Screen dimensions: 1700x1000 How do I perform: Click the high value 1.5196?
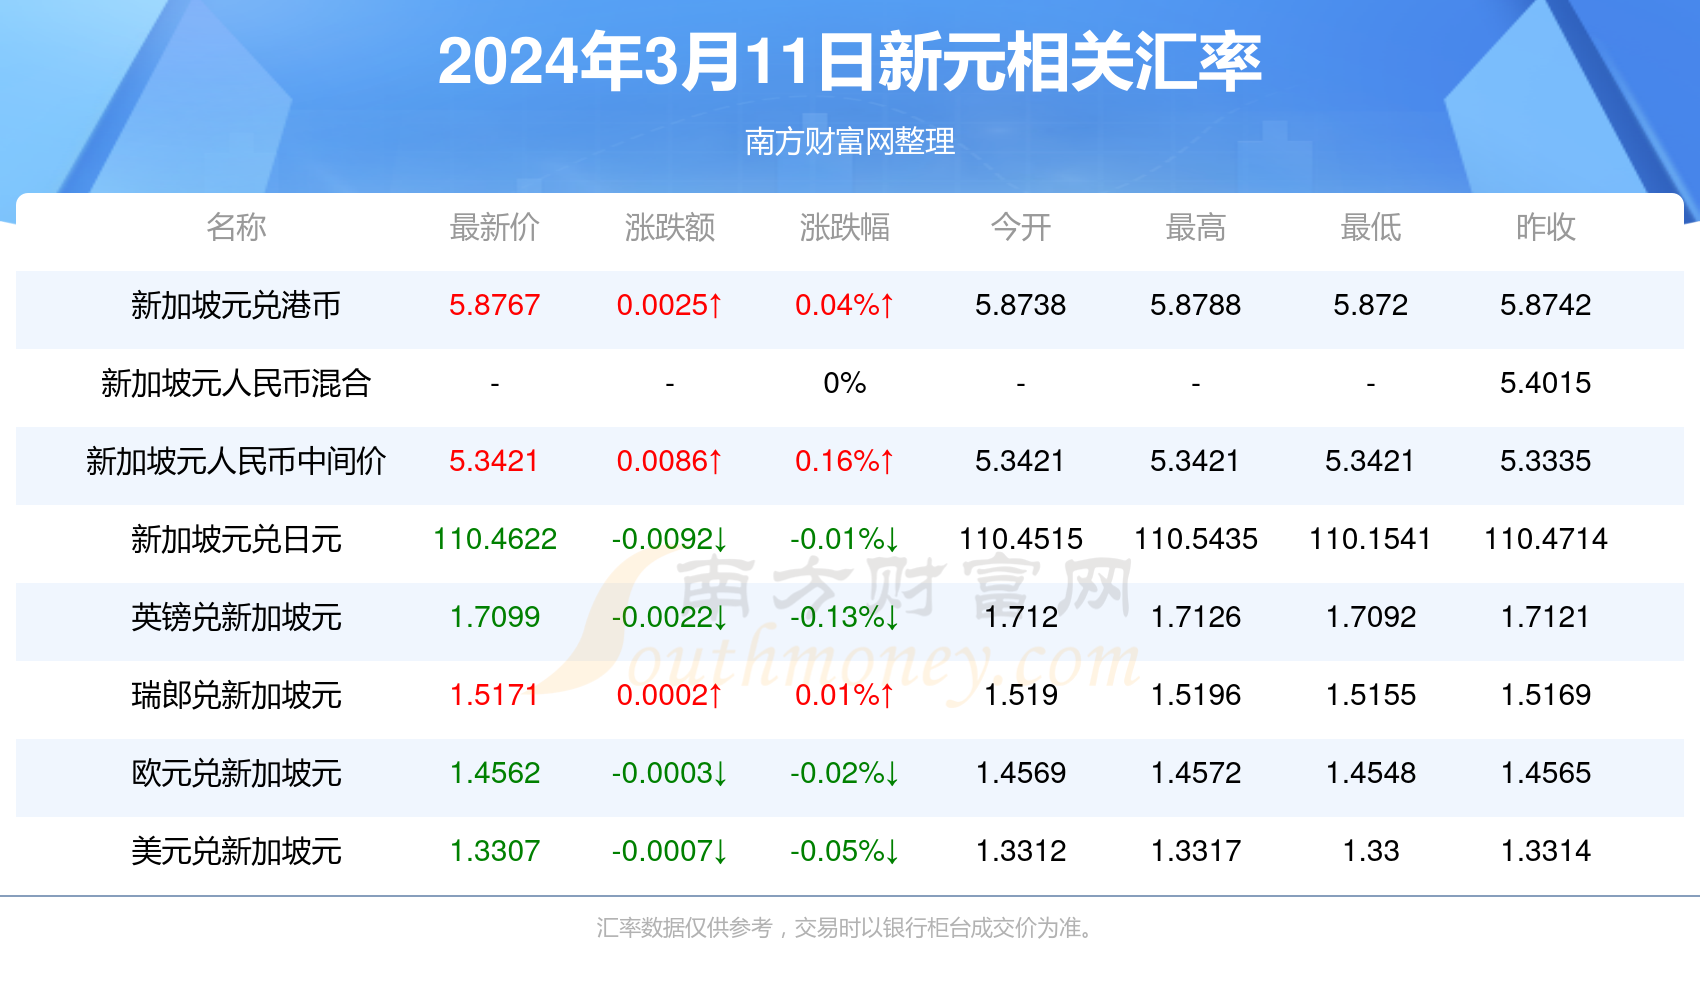1196,695
